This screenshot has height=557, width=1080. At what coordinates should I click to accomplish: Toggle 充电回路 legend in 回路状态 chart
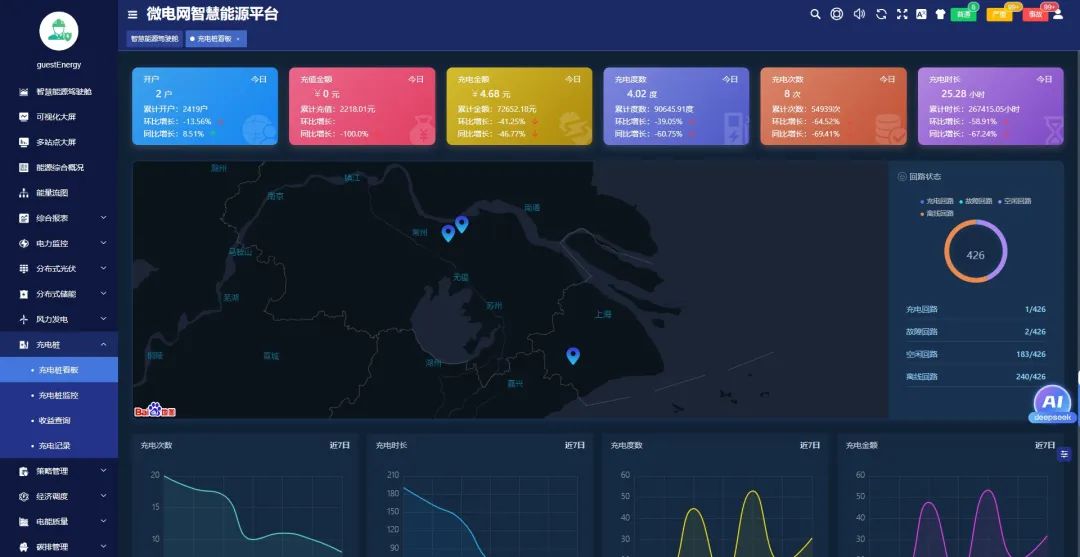[937, 201]
